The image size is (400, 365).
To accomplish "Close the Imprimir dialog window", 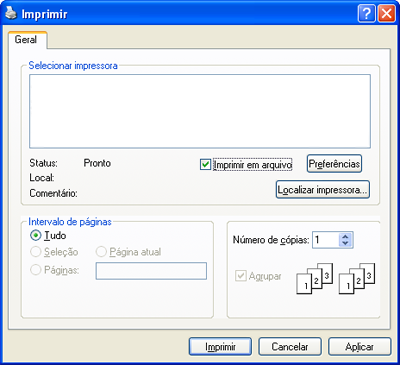I will (386, 14).
